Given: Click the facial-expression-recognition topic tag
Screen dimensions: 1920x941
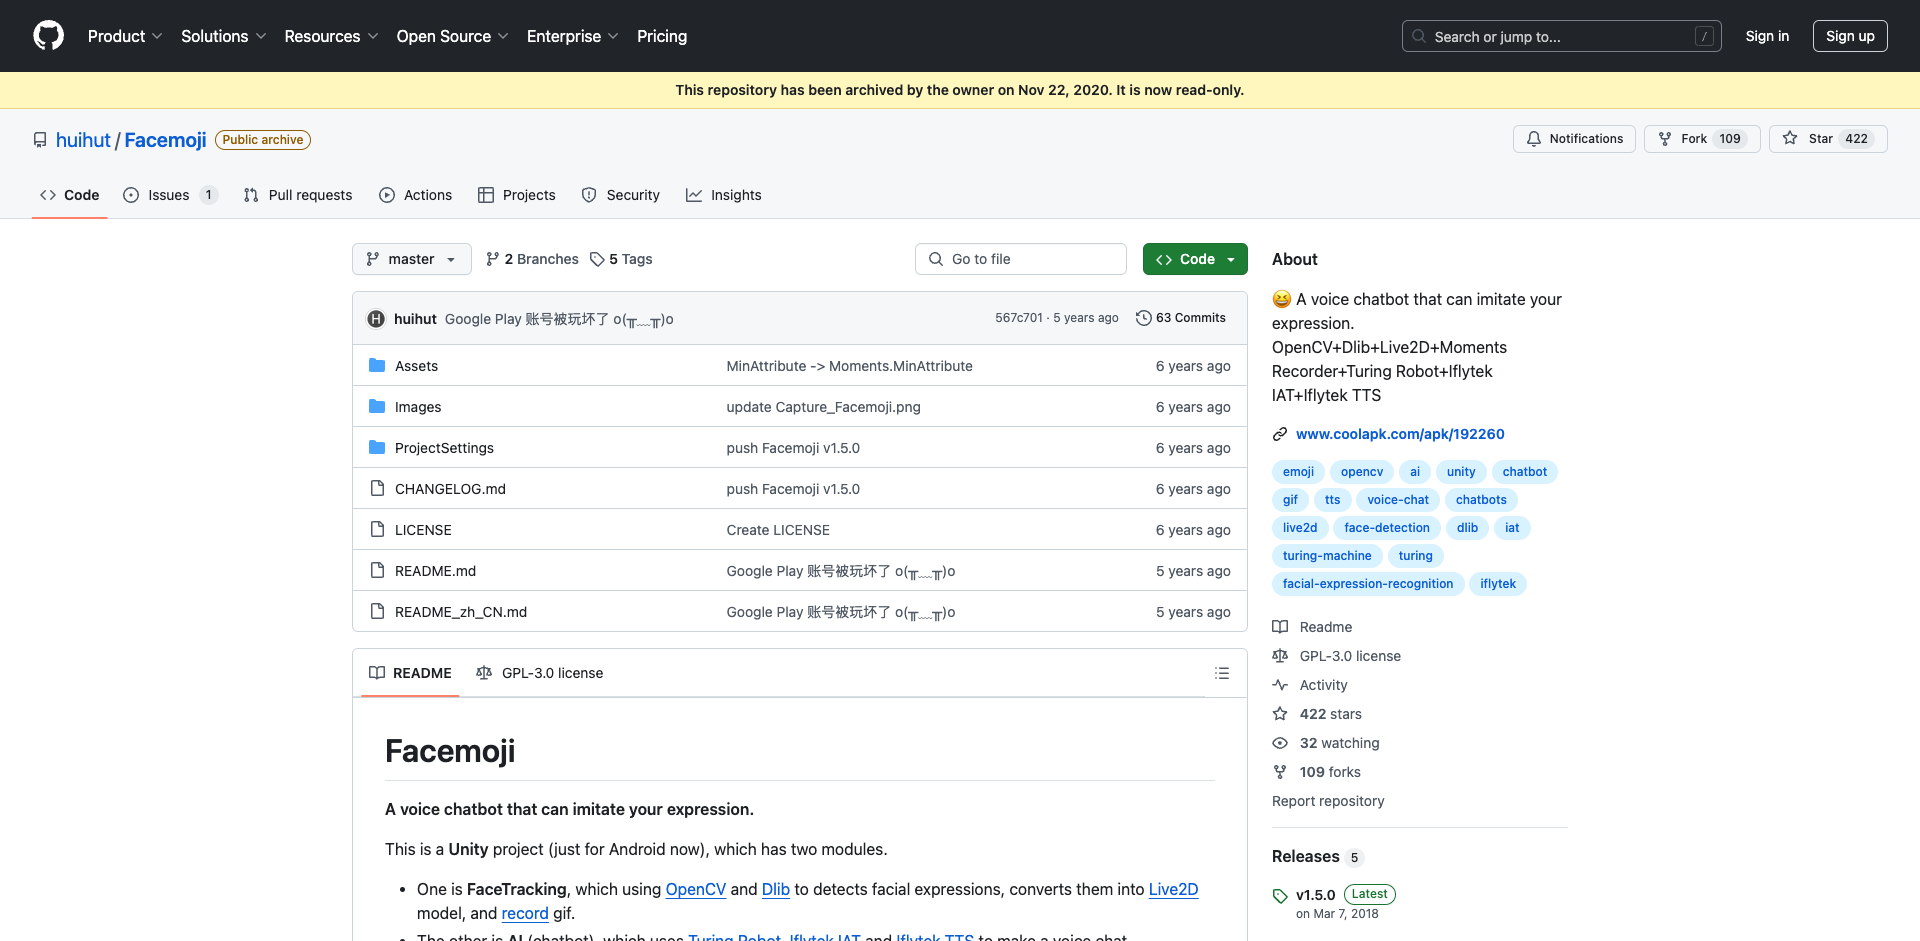Looking at the screenshot, I should coord(1368,584).
